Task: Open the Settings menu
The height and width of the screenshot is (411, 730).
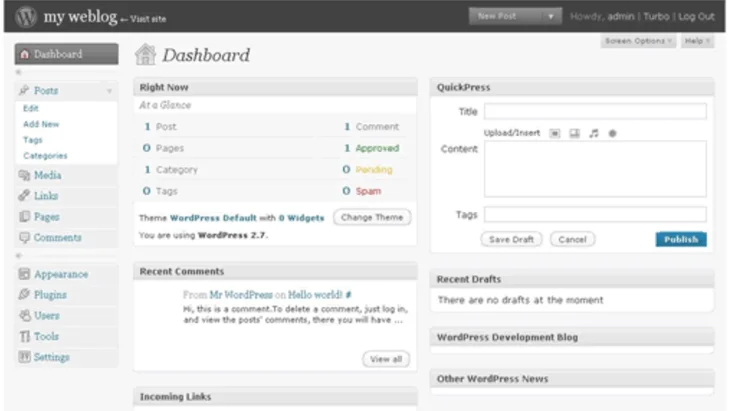Action: point(67,357)
